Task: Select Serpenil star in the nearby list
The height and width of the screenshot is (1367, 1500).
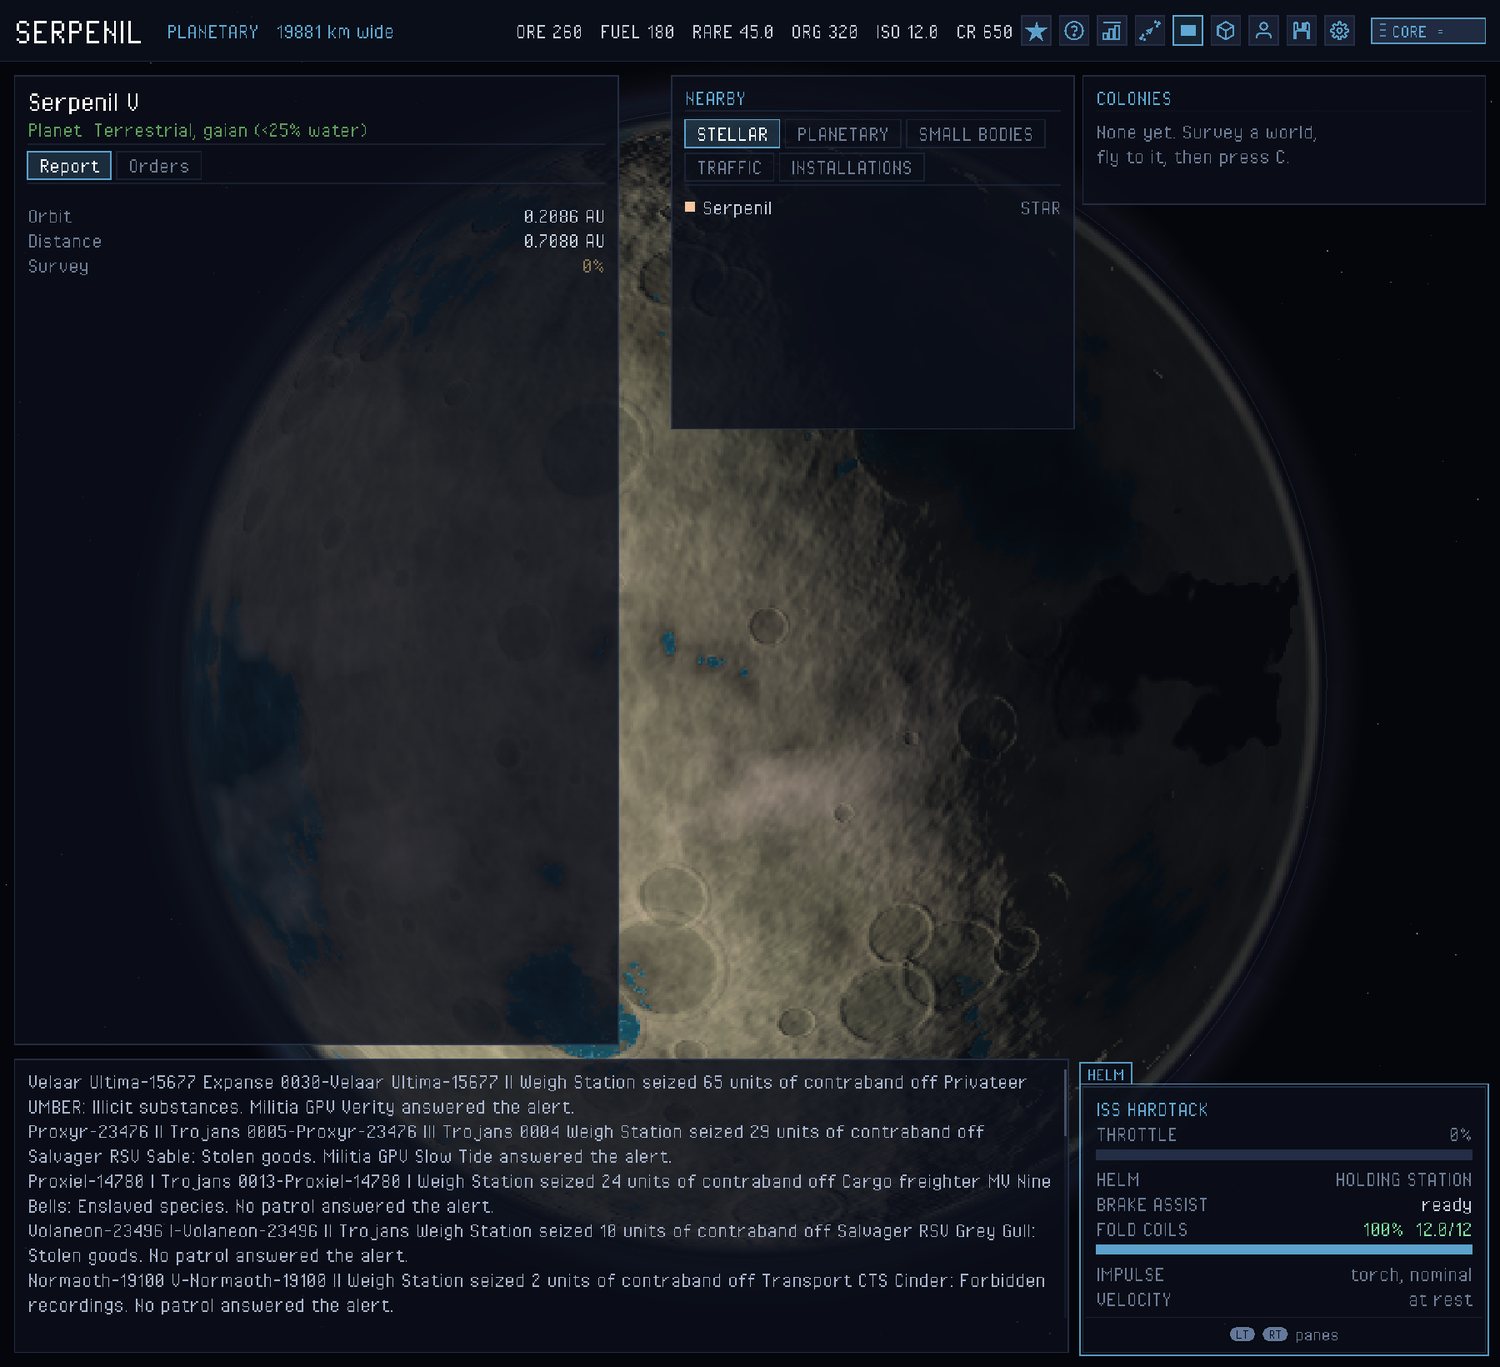Action: click(x=872, y=208)
